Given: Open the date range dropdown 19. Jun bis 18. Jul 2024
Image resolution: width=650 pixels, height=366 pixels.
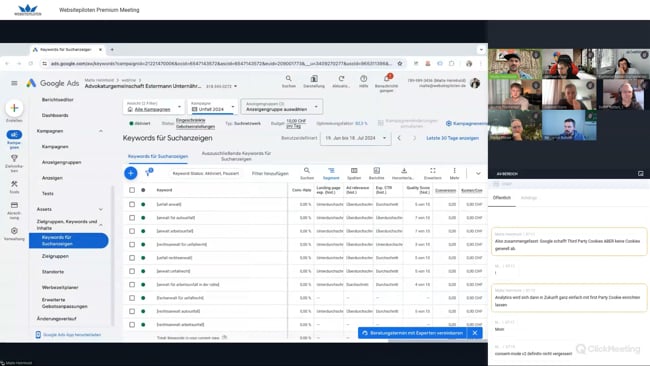Looking at the screenshot, I should point(355,138).
